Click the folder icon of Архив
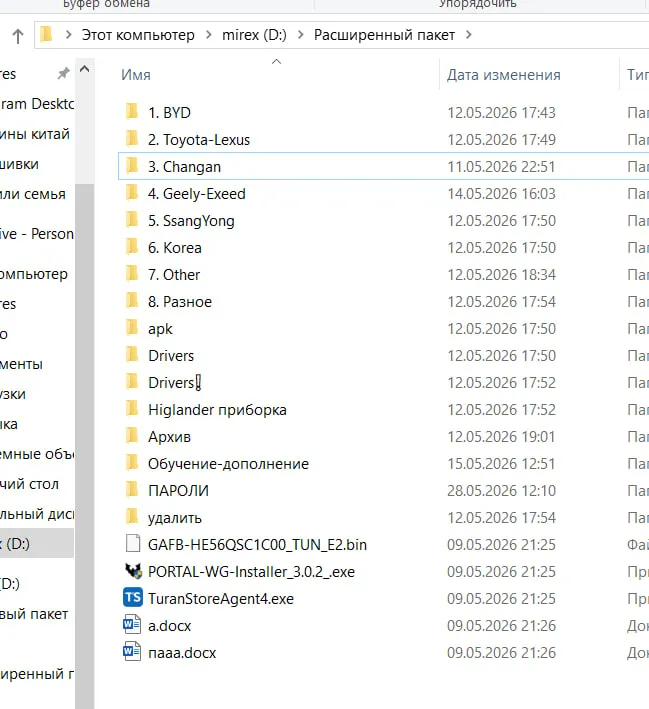Image resolution: width=649 pixels, height=709 pixels. click(x=132, y=436)
